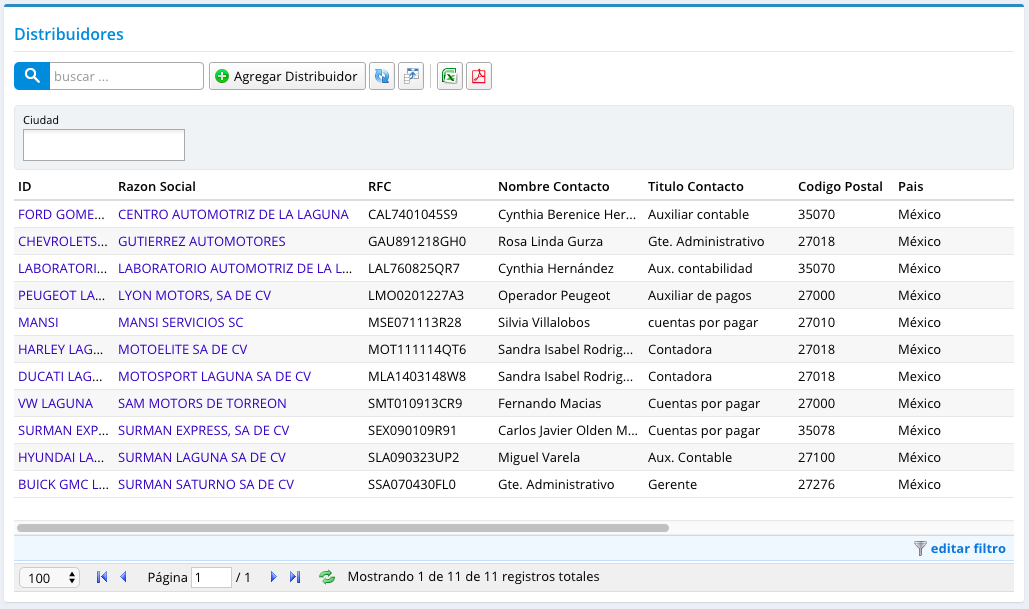Image resolution: width=1029 pixels, height=609 pixels.
Task: Sort by the RFC column header
Action: tap(379, 186)
